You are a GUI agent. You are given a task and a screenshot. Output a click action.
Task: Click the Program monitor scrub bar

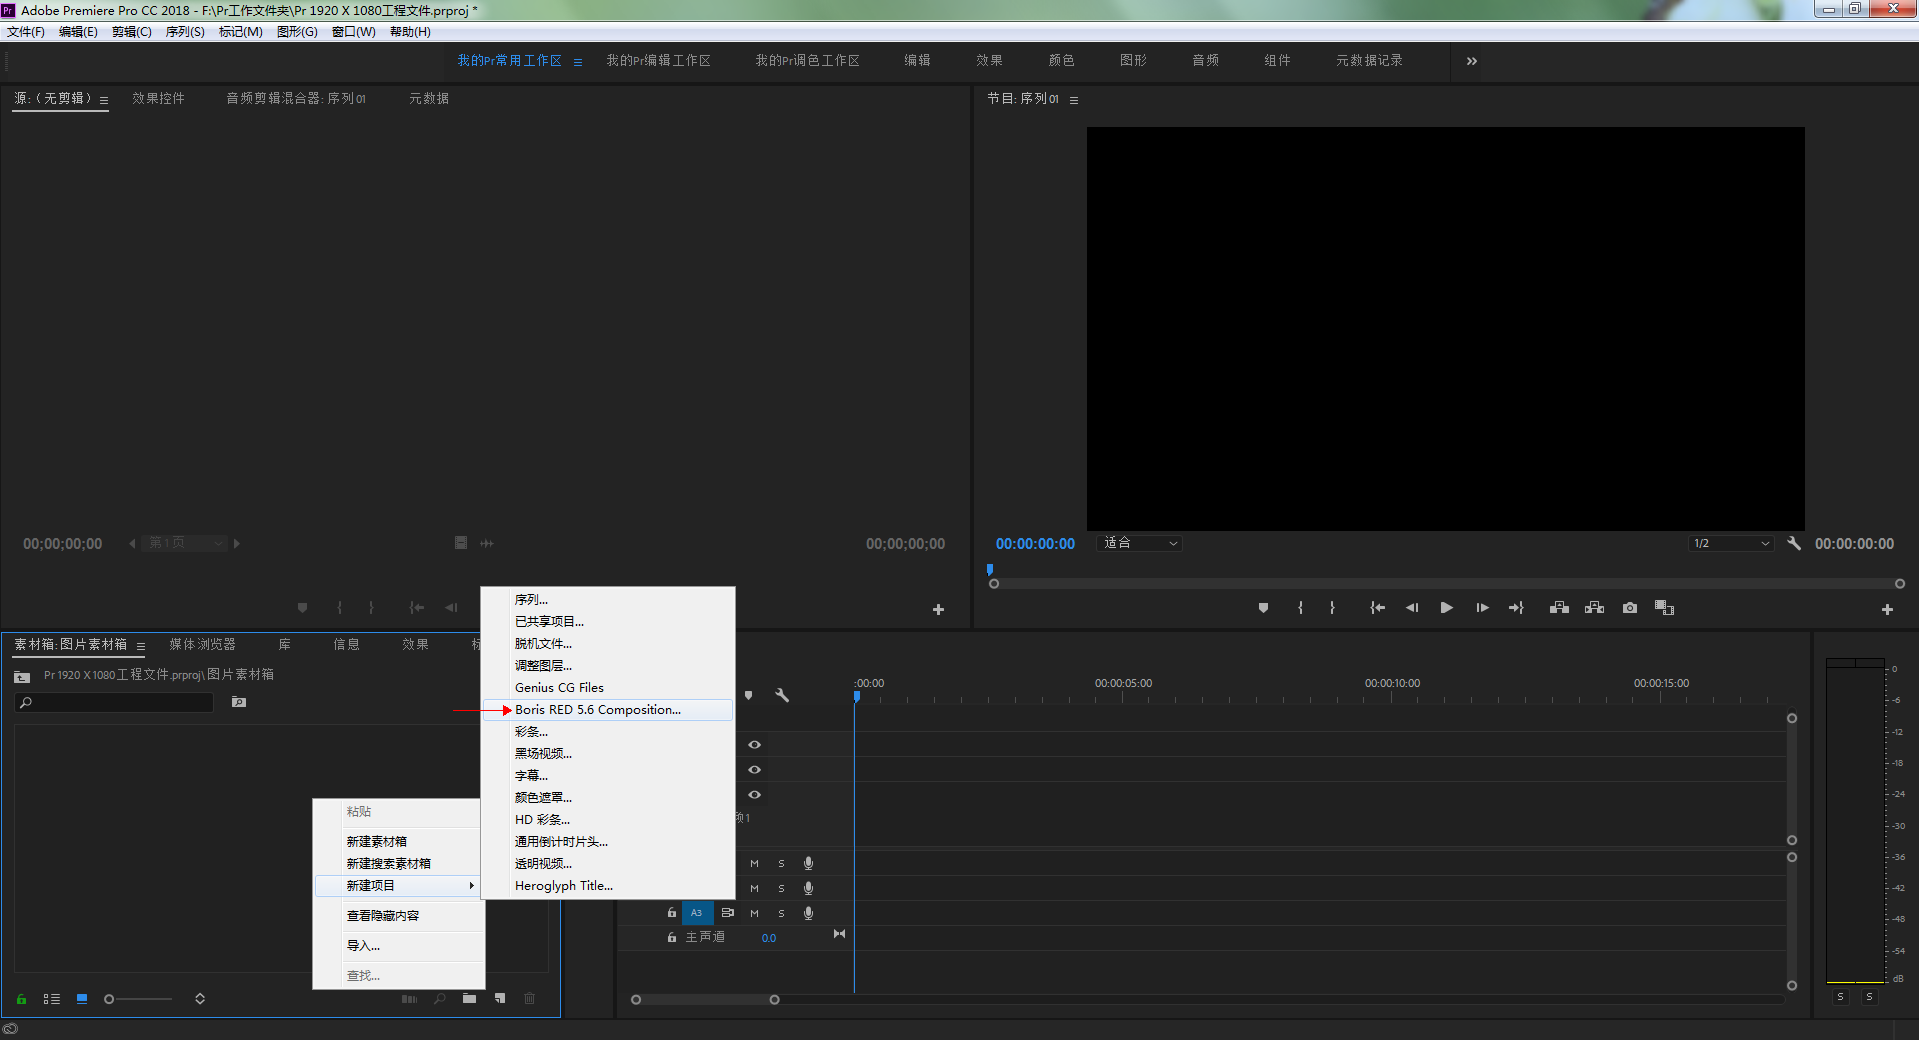tap(1446, 584)
